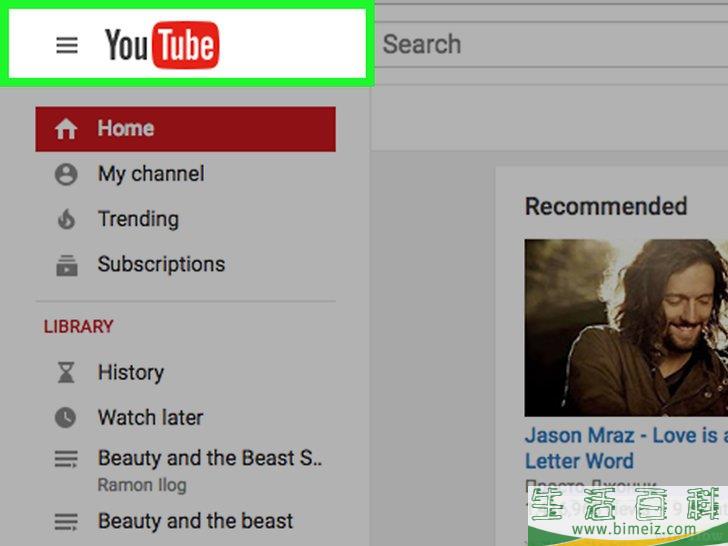Click the Trending flame icon

(x=66, y=219)
